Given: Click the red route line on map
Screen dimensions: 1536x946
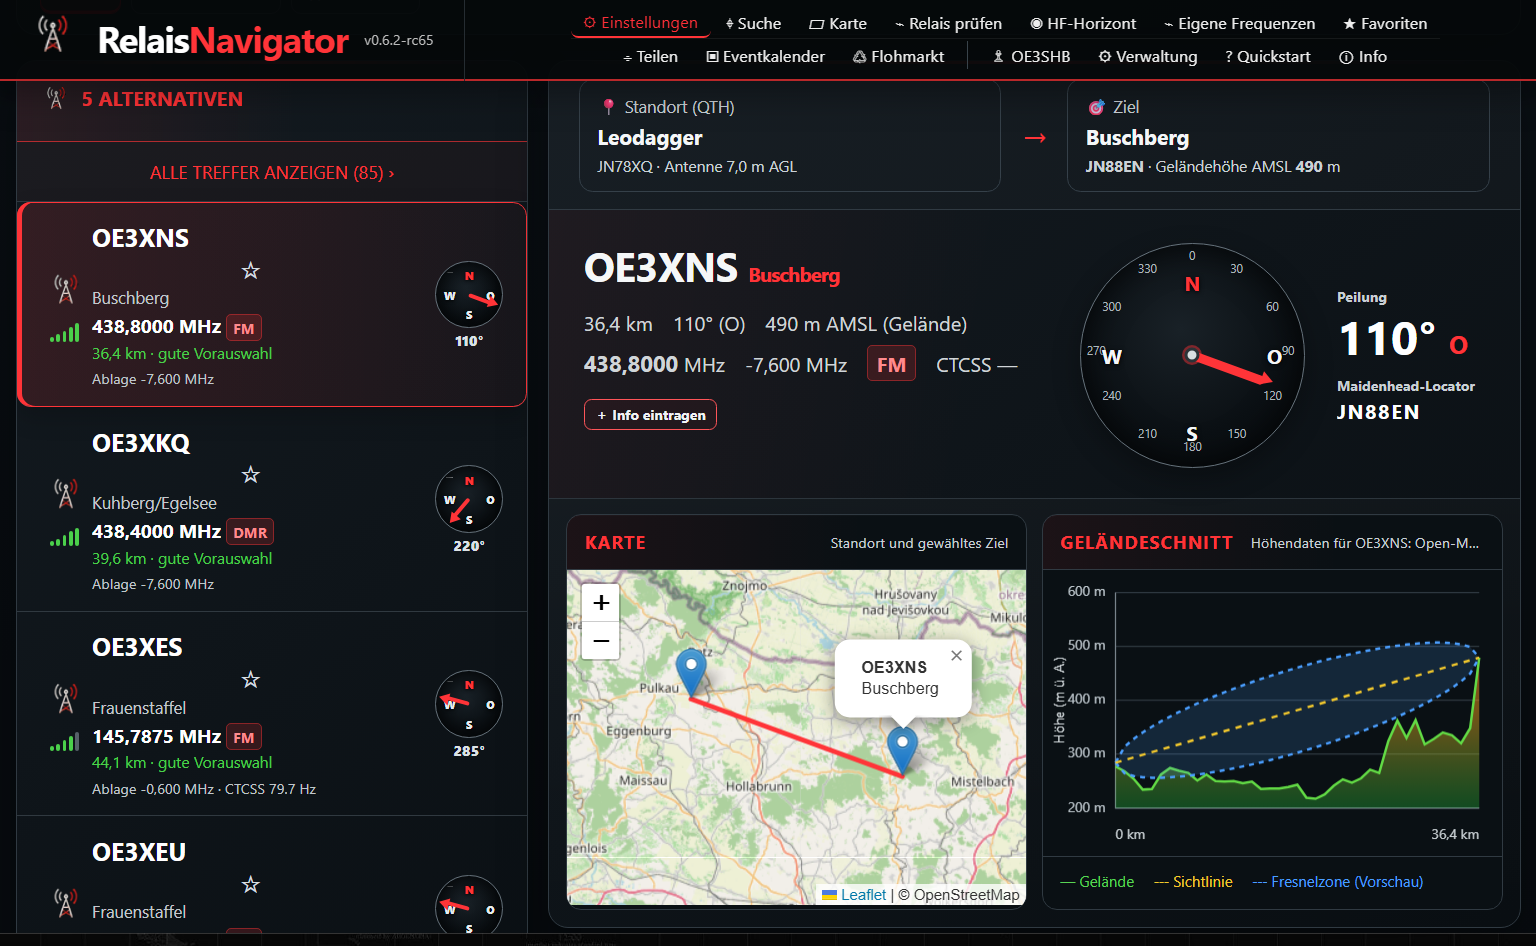Looking at the screenshot, I should (796, 736).
